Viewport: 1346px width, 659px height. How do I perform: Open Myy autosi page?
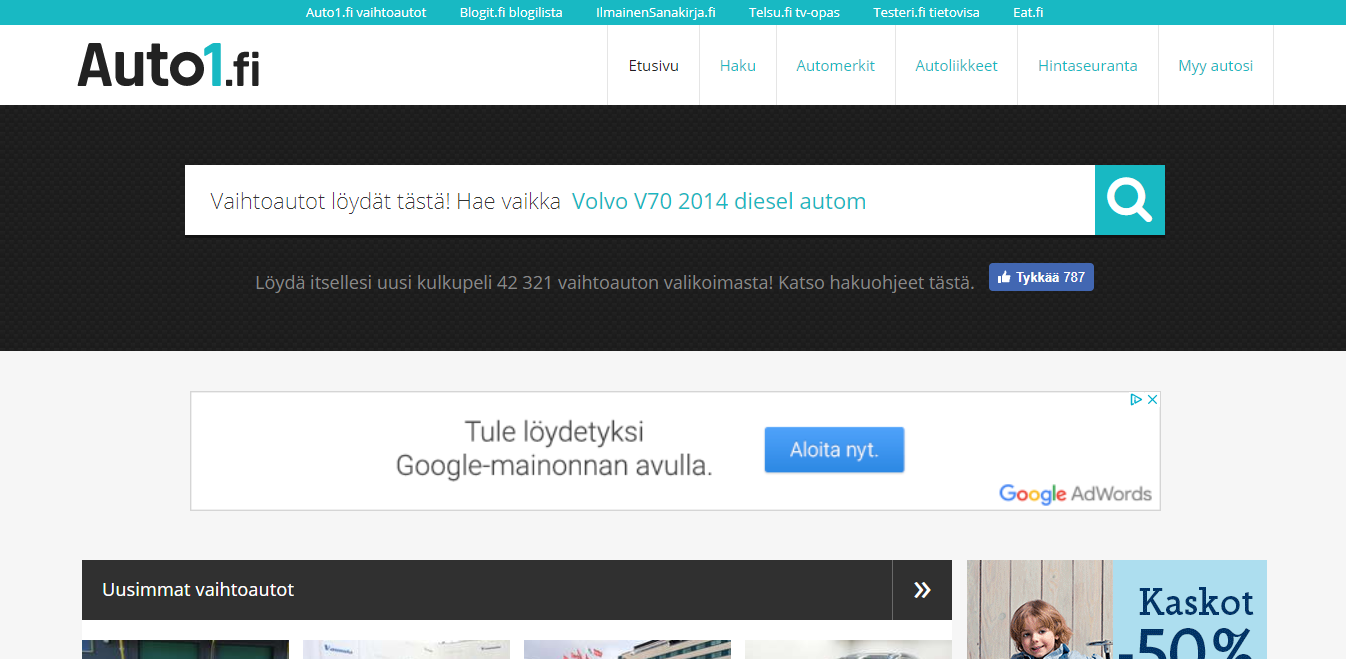(x=1216, y=66)
